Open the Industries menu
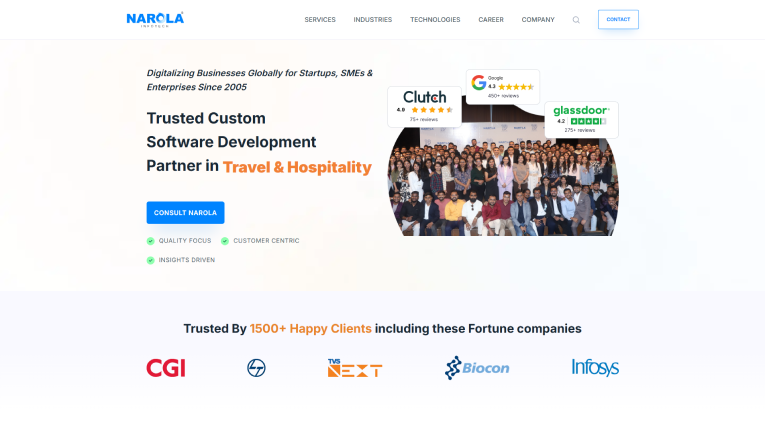Viewport: 765px width, 433px height. tap(373, 20)
